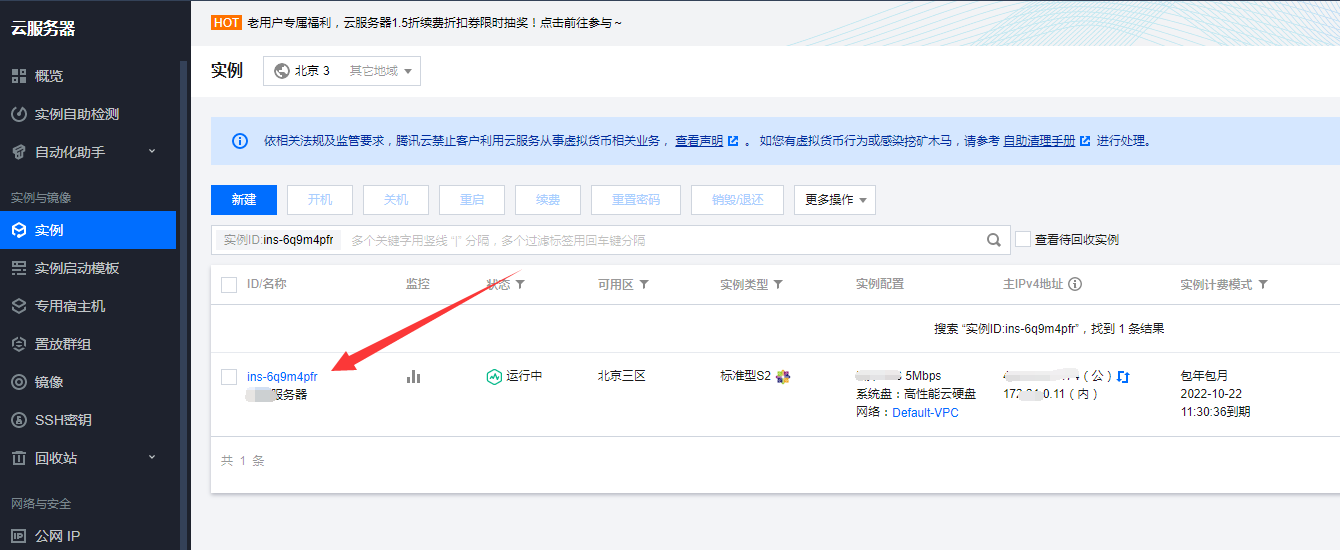Screen dimensions: 1340x550
Task: Open the 实例计费模式 column filter
Action: pos(1263,285)
